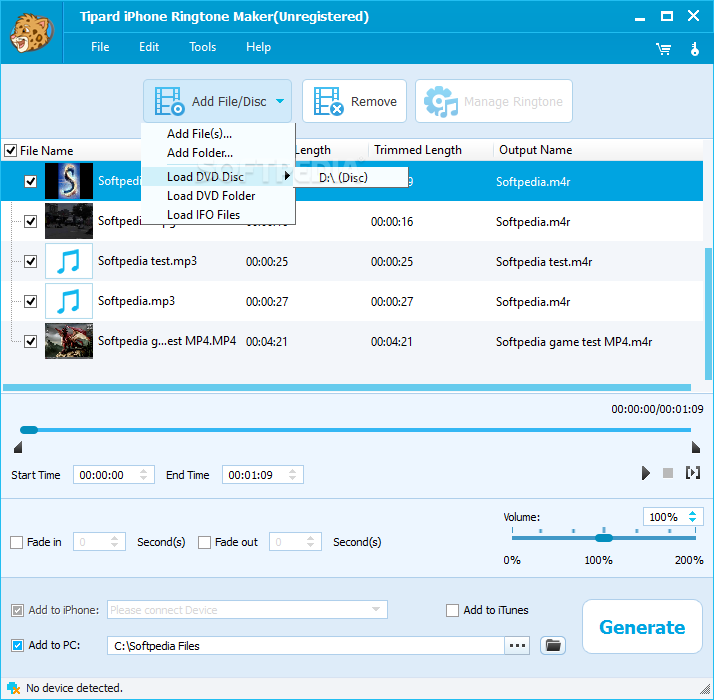The image size is (714, 700).
Task: Click the Fade out seconds spinner
Action: click(x=311, y=542)
